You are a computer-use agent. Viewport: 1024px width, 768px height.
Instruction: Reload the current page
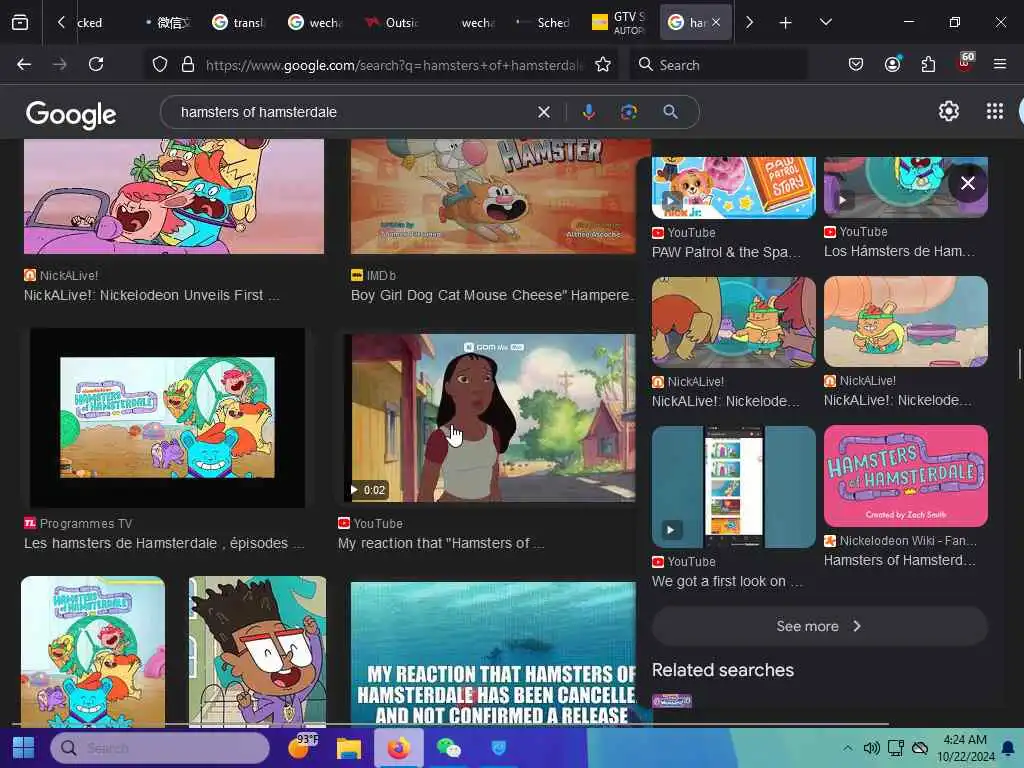tap(96, 64)
